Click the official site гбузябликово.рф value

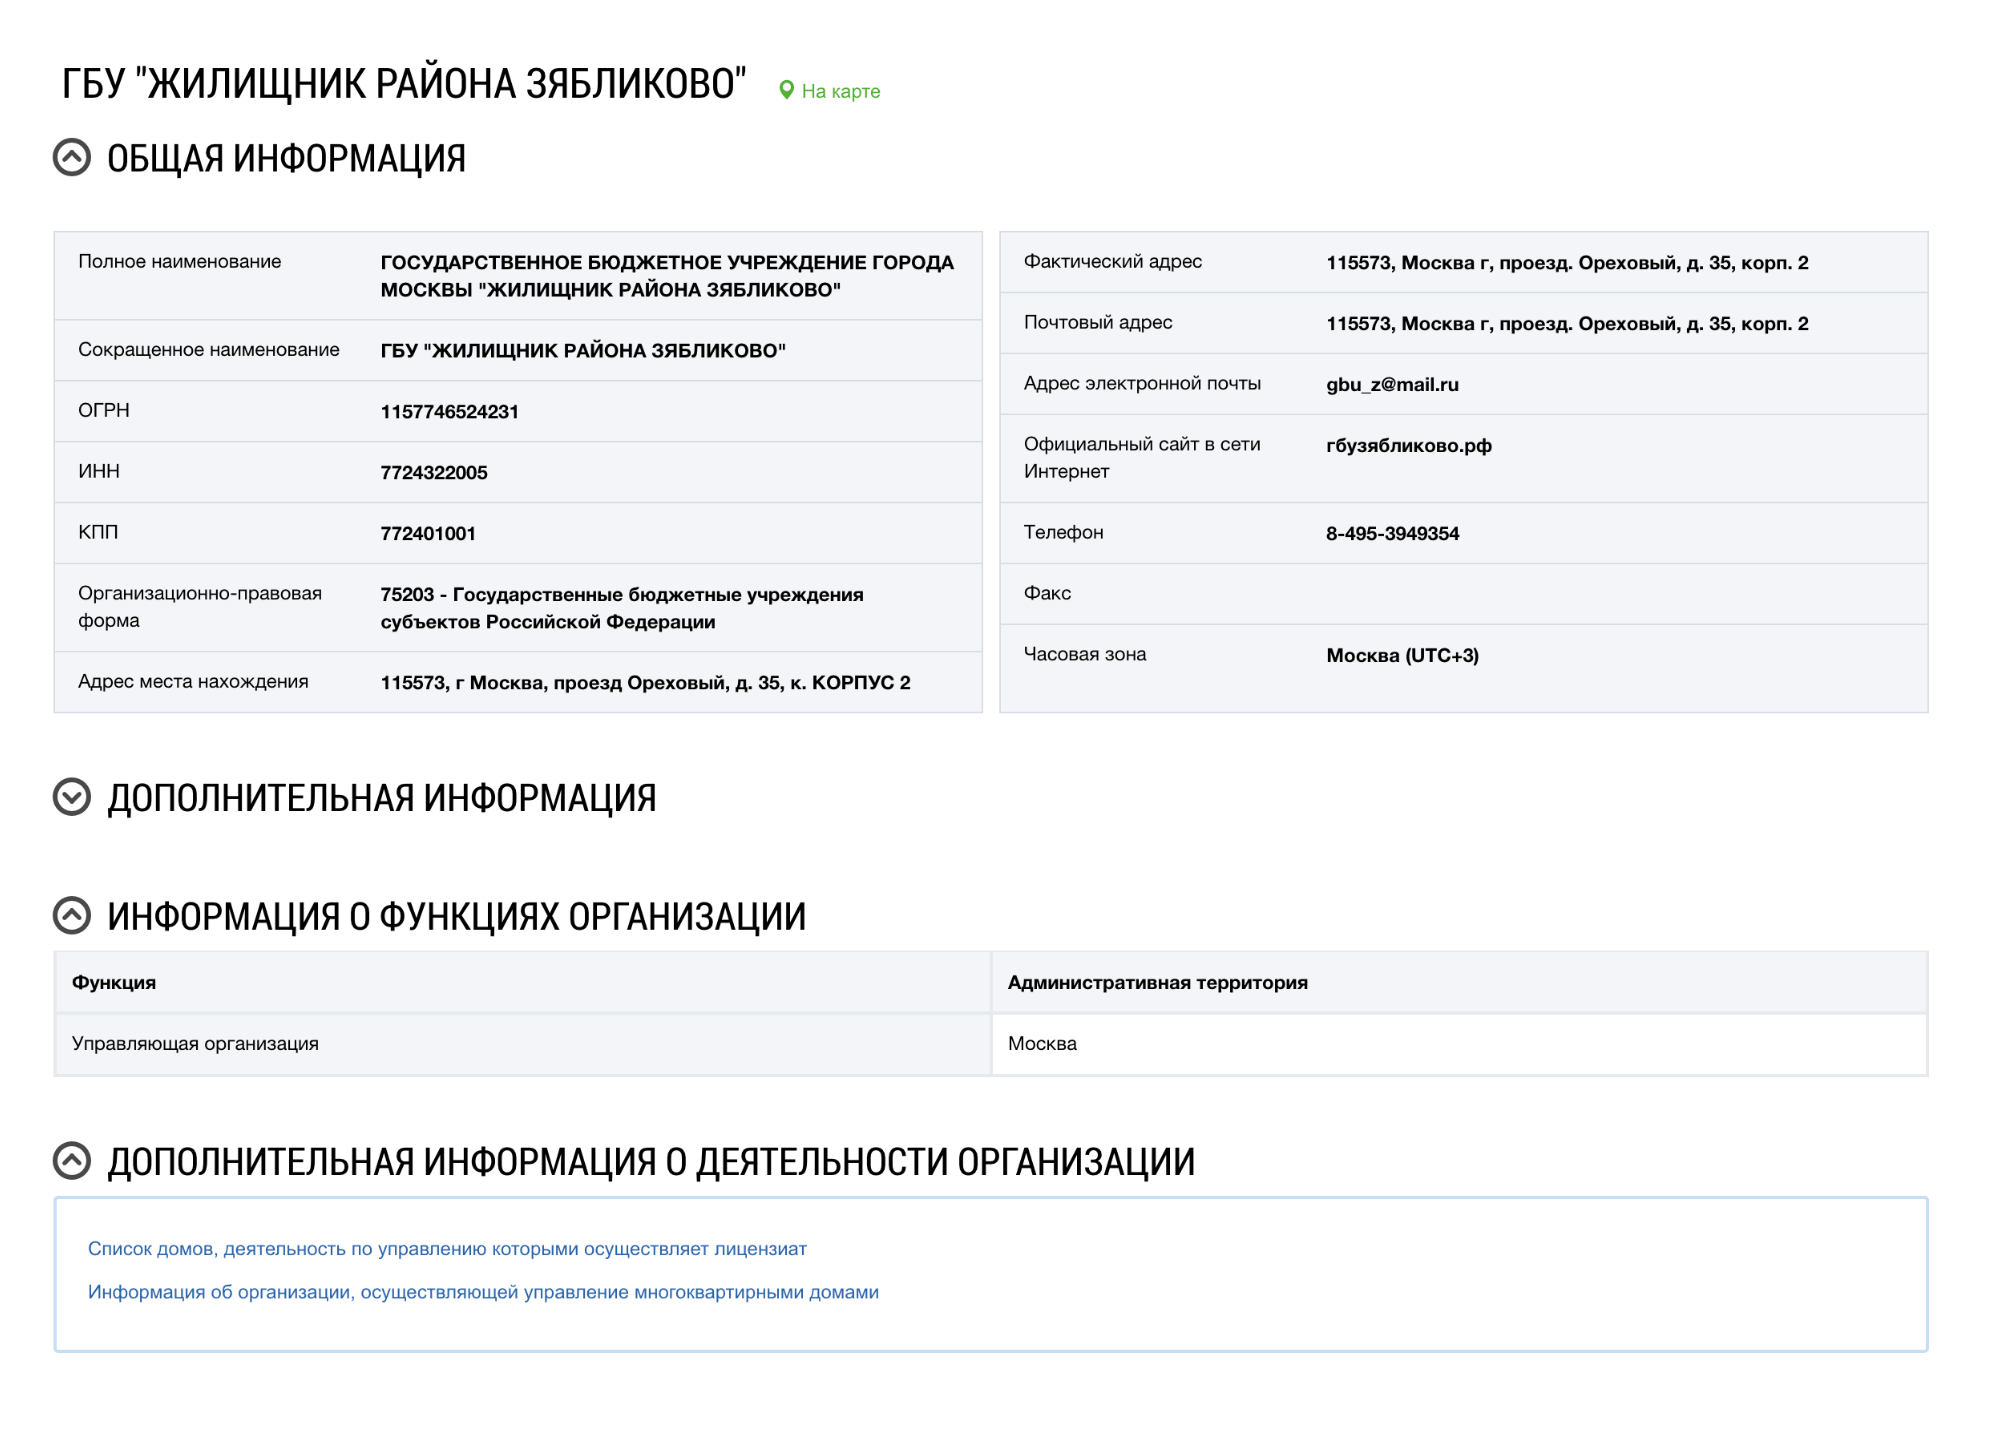1408,446
